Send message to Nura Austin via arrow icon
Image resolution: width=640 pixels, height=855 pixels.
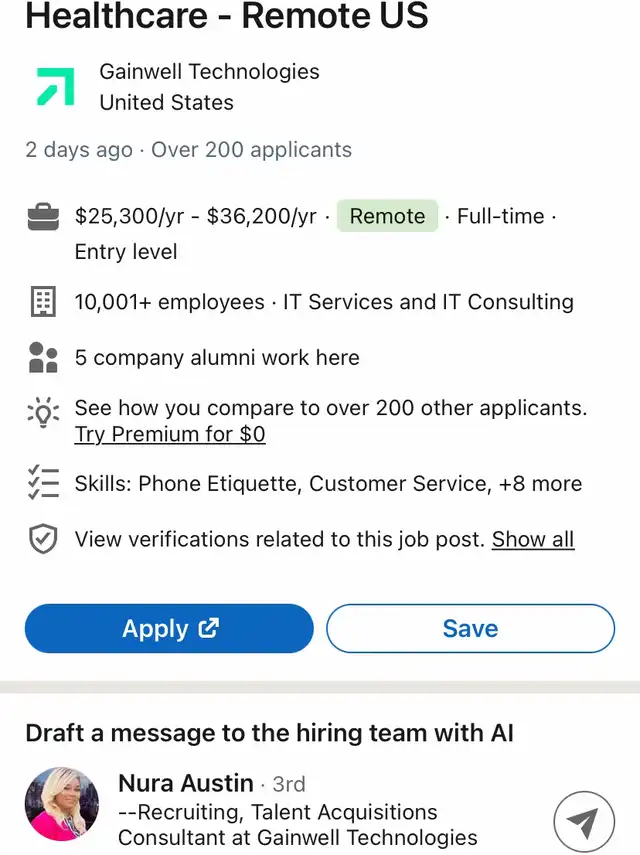pyautogui.click(x=583, y=822)
